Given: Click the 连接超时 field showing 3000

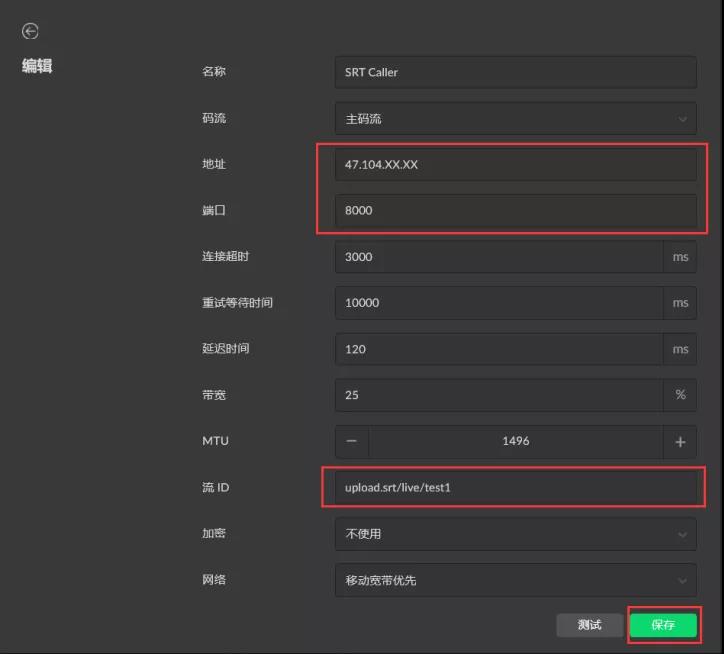Looking at the screenshot, I should pos(498,257).
